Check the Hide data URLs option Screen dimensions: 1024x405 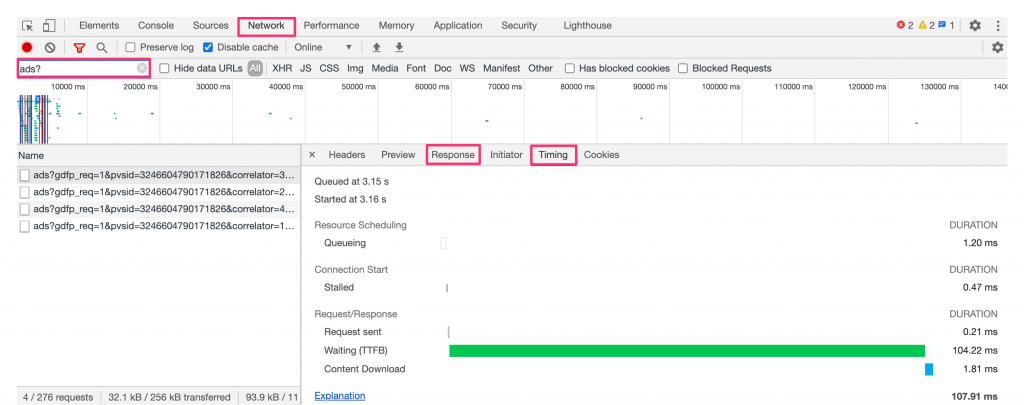[x=165, y=68]
